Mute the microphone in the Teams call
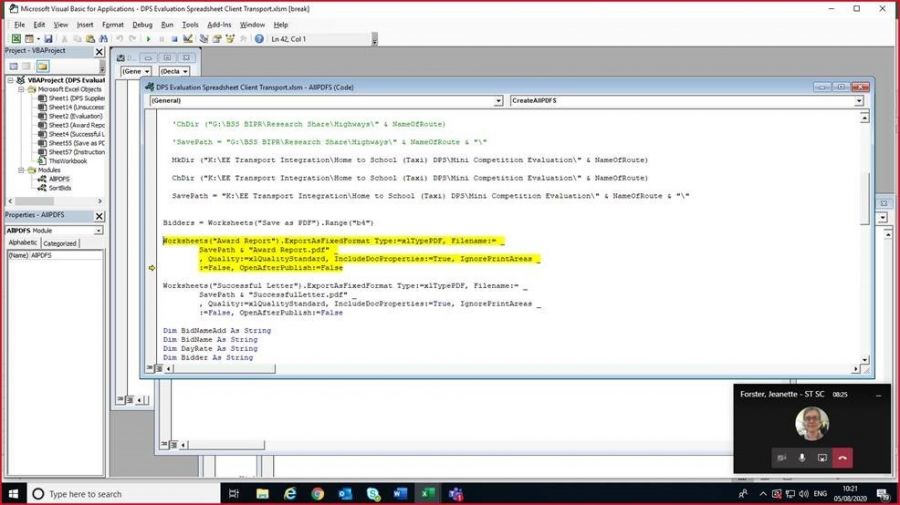Screen dimensions: 900x505 [x=802, y=458]
